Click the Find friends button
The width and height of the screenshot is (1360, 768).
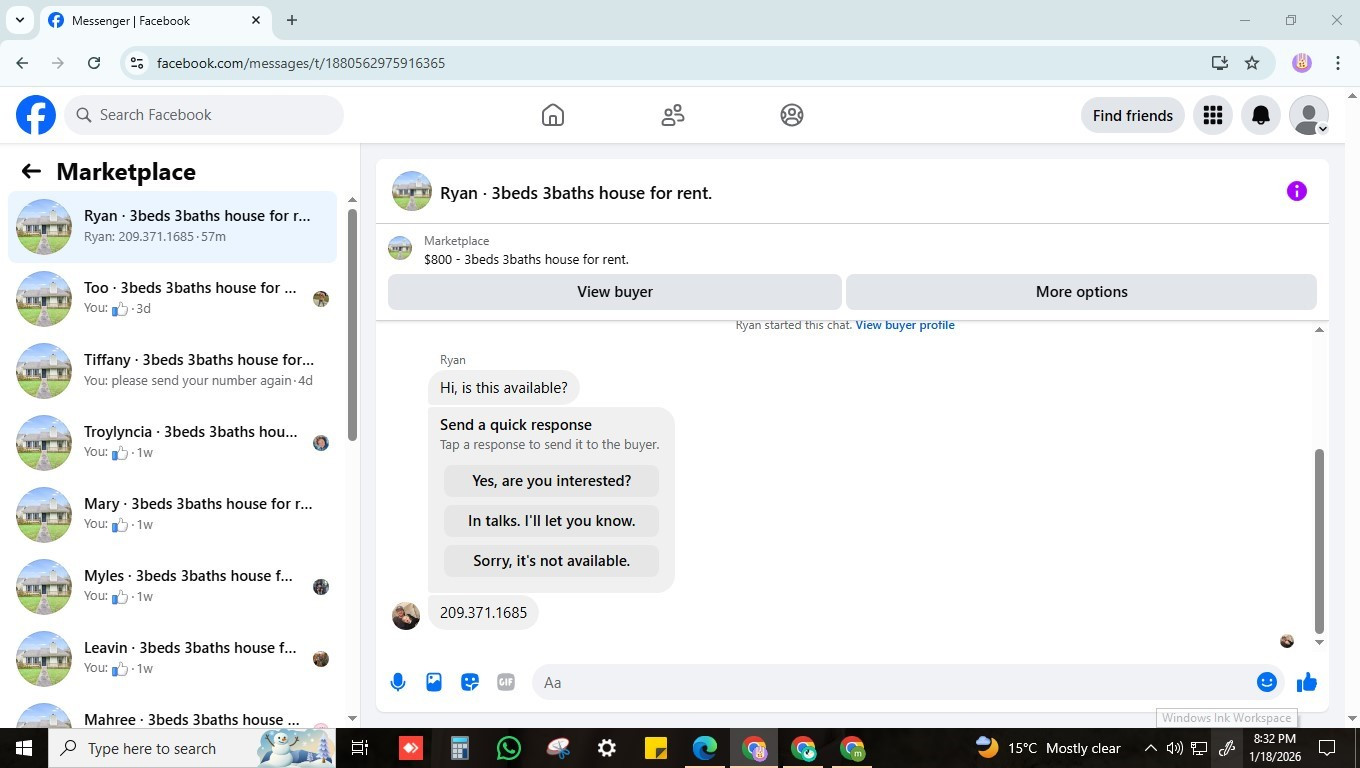coord(1133,115)
